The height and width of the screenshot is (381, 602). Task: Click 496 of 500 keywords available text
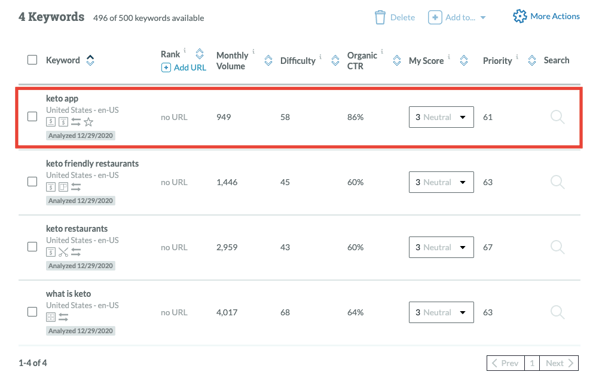[x=149, y=18]
